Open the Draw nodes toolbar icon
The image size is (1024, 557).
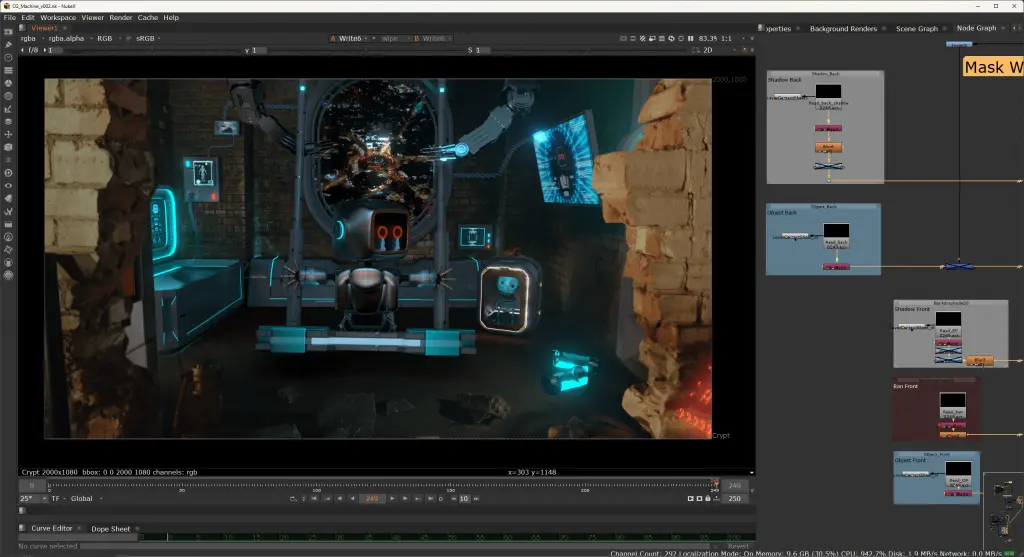pos(8,44)
